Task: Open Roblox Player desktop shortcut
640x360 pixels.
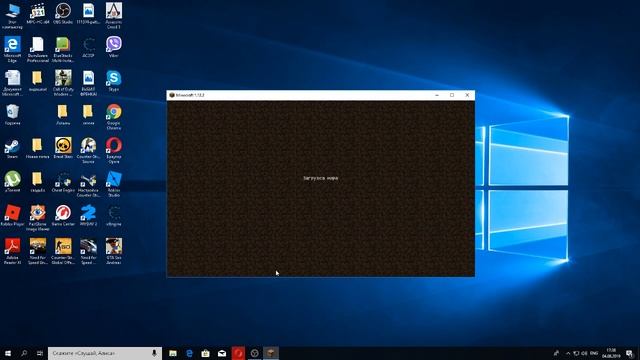Action: point(12,216)
